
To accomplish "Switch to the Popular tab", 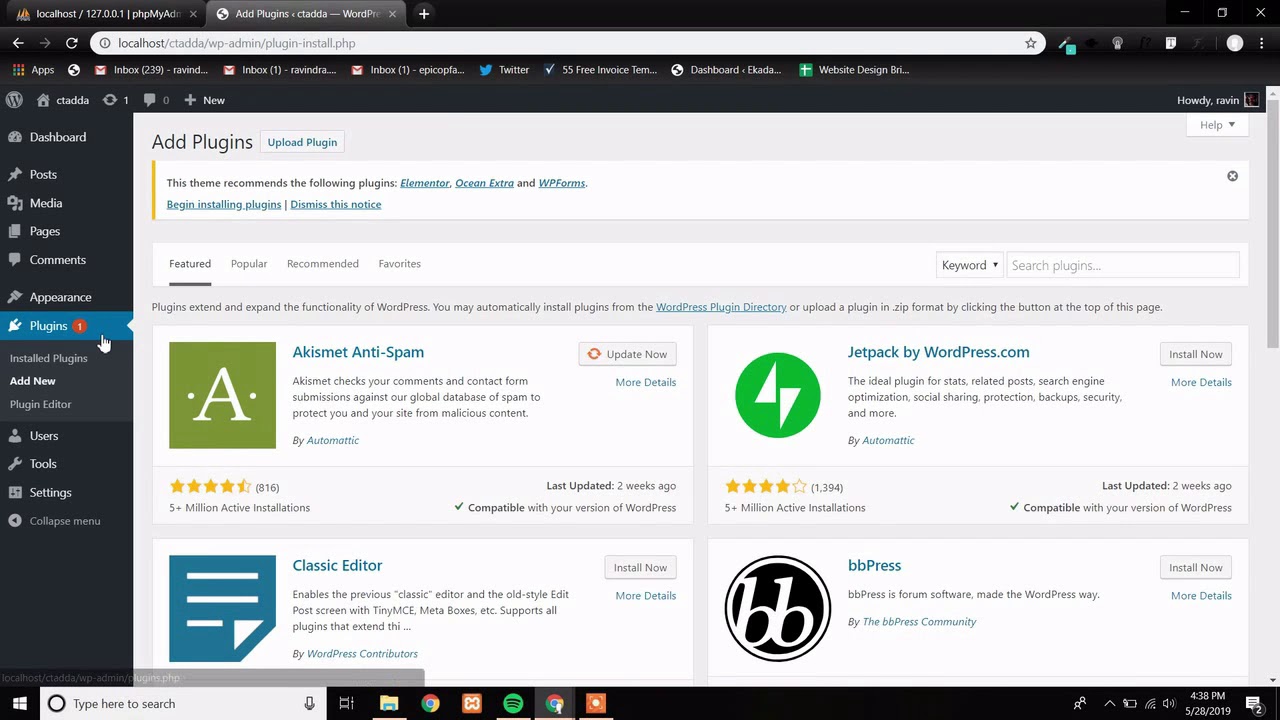I will 249,264.
